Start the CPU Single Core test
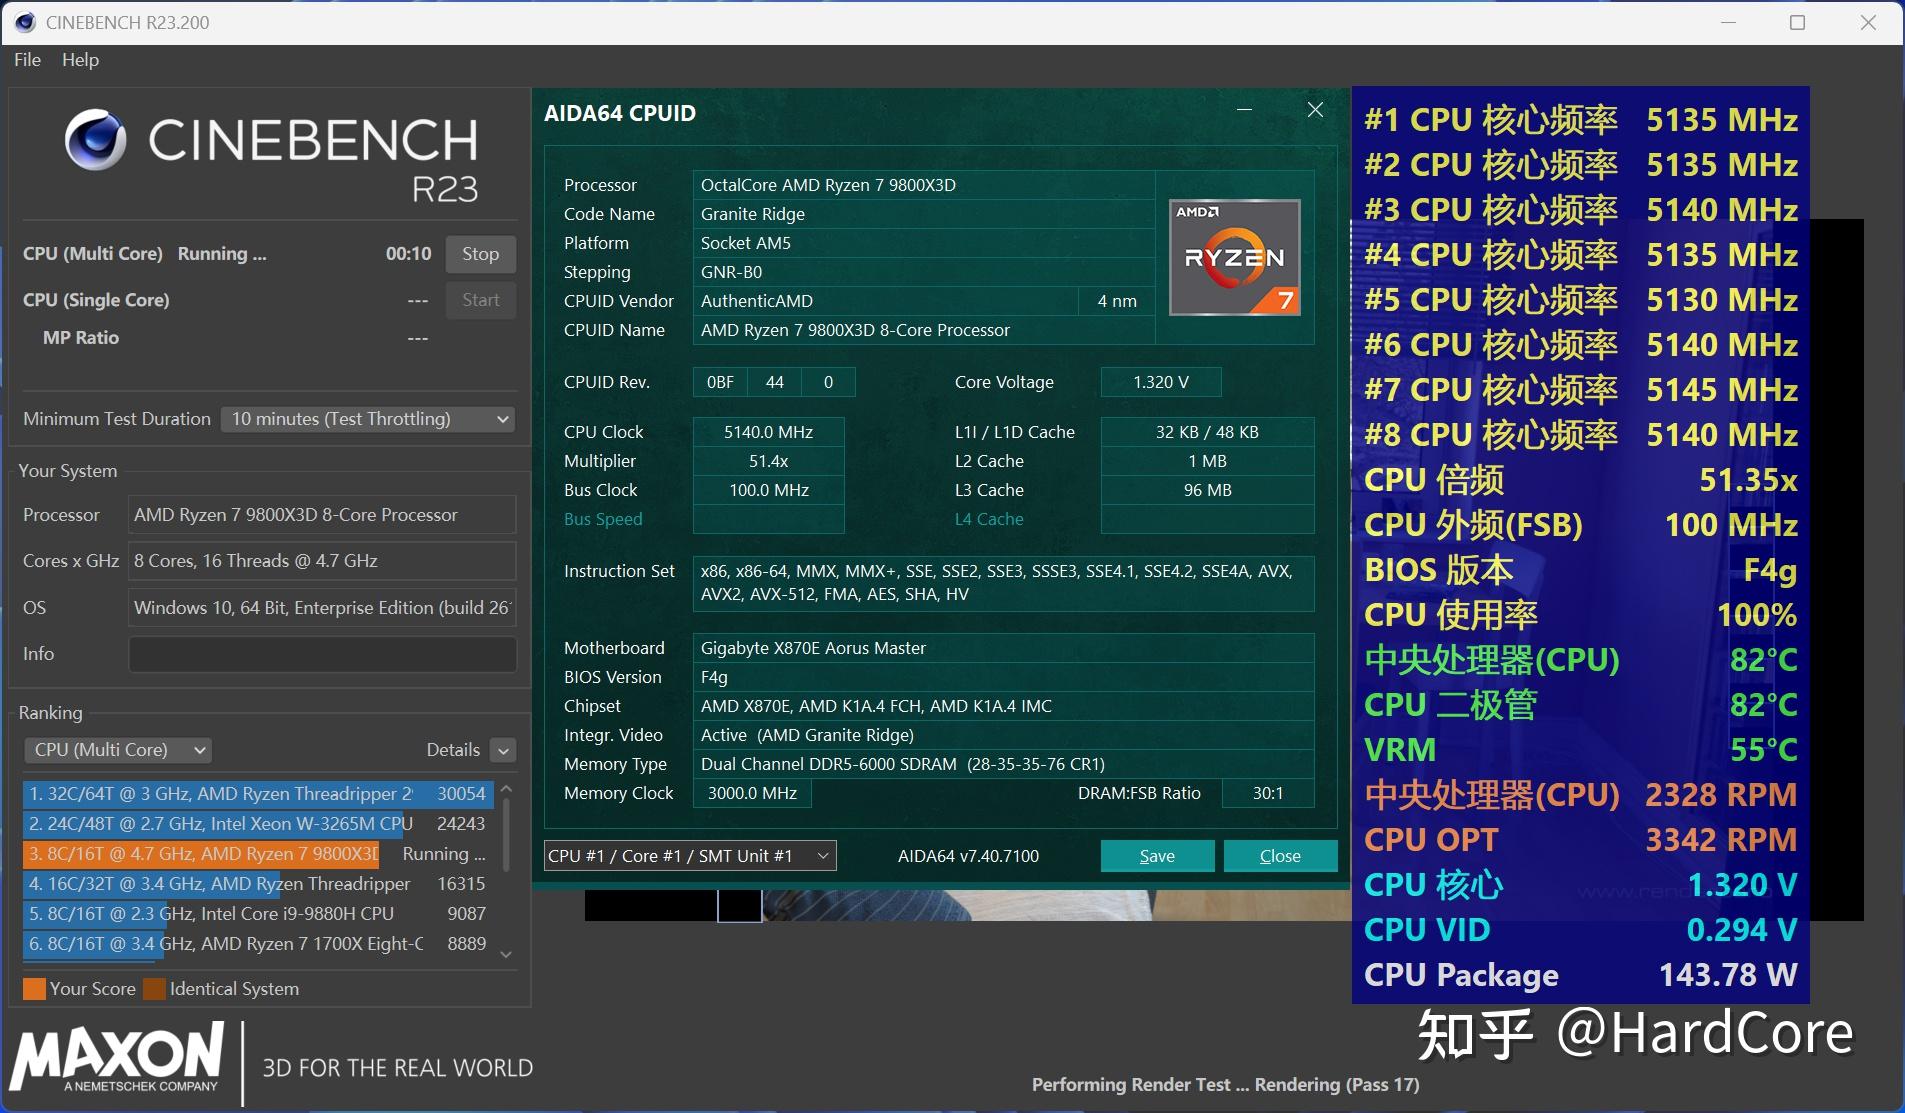Viewport: 1905px width, 1113px height. click(x=480, y=299)
